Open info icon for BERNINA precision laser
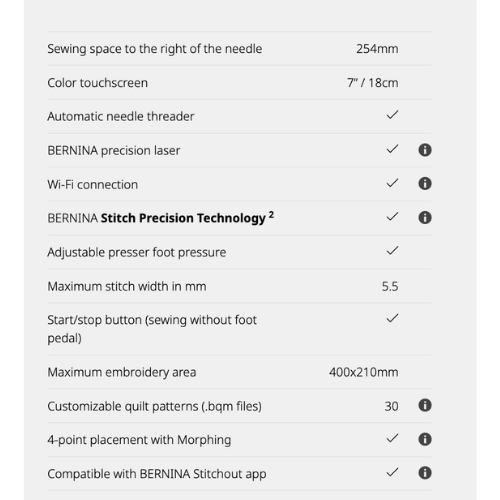Screen dimensions: 500x500 coord(425,150)
